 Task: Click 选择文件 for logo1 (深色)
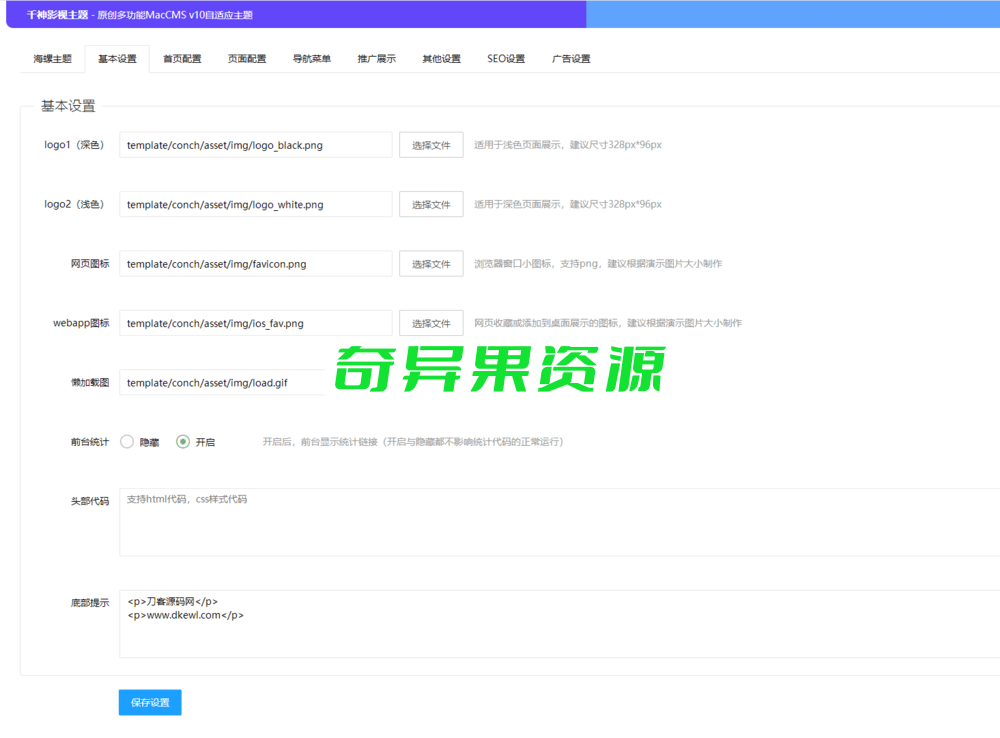(431, 144)
